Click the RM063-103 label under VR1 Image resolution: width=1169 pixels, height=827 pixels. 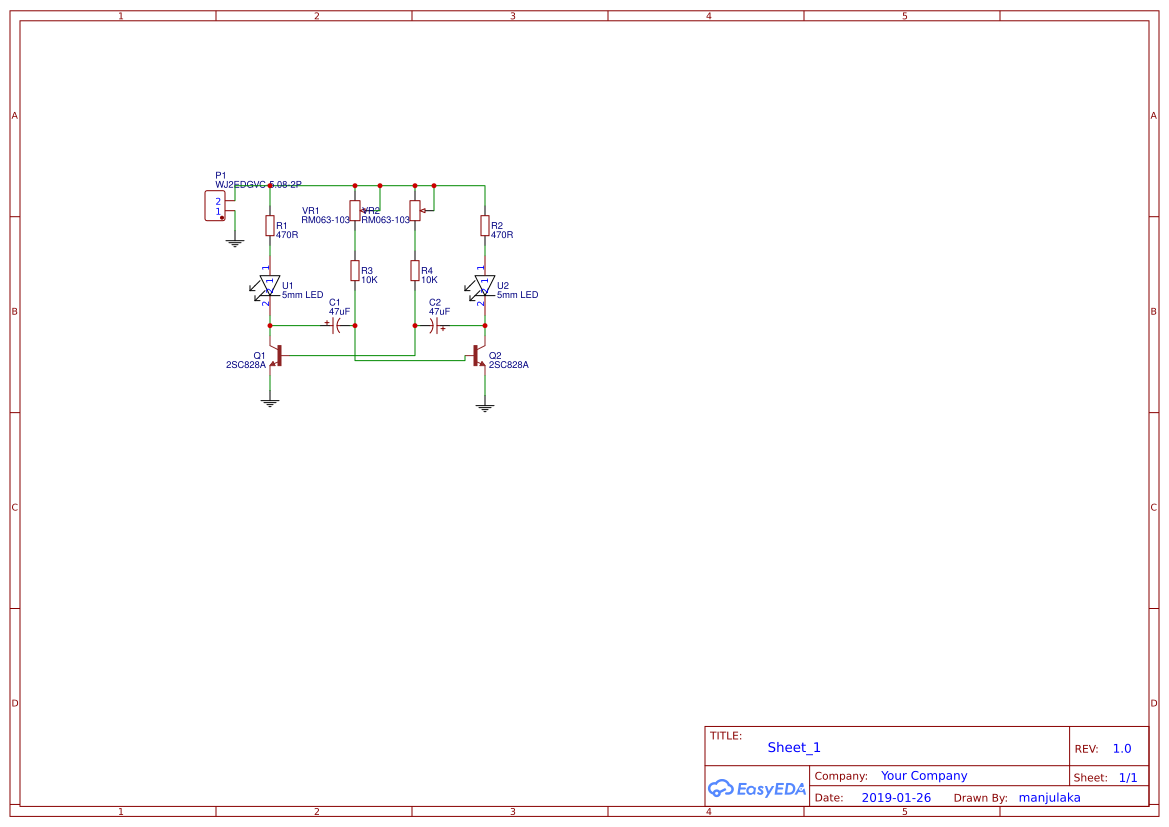(x=326, y=220)
